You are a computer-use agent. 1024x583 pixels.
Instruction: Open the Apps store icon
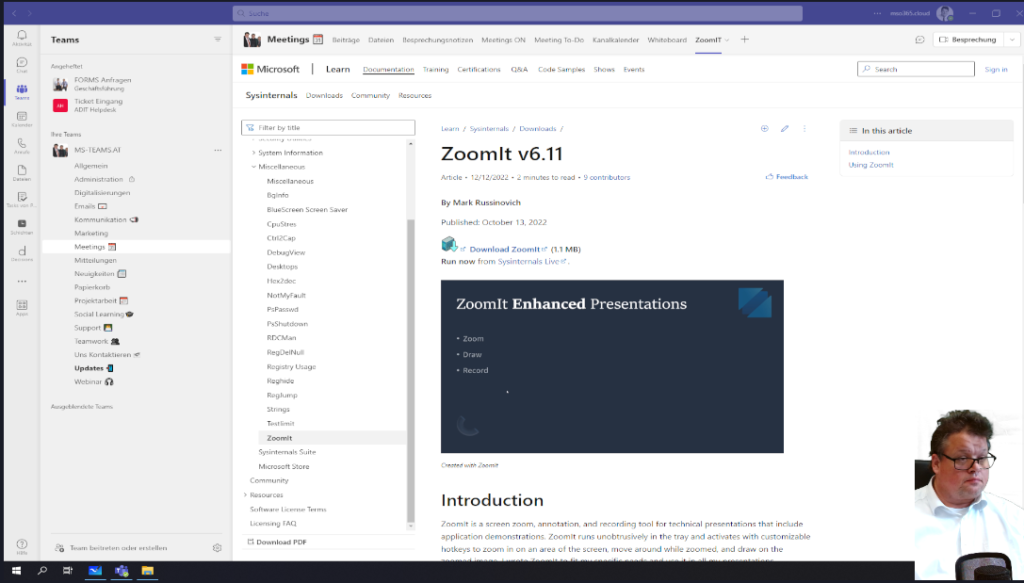coord(22,307)
